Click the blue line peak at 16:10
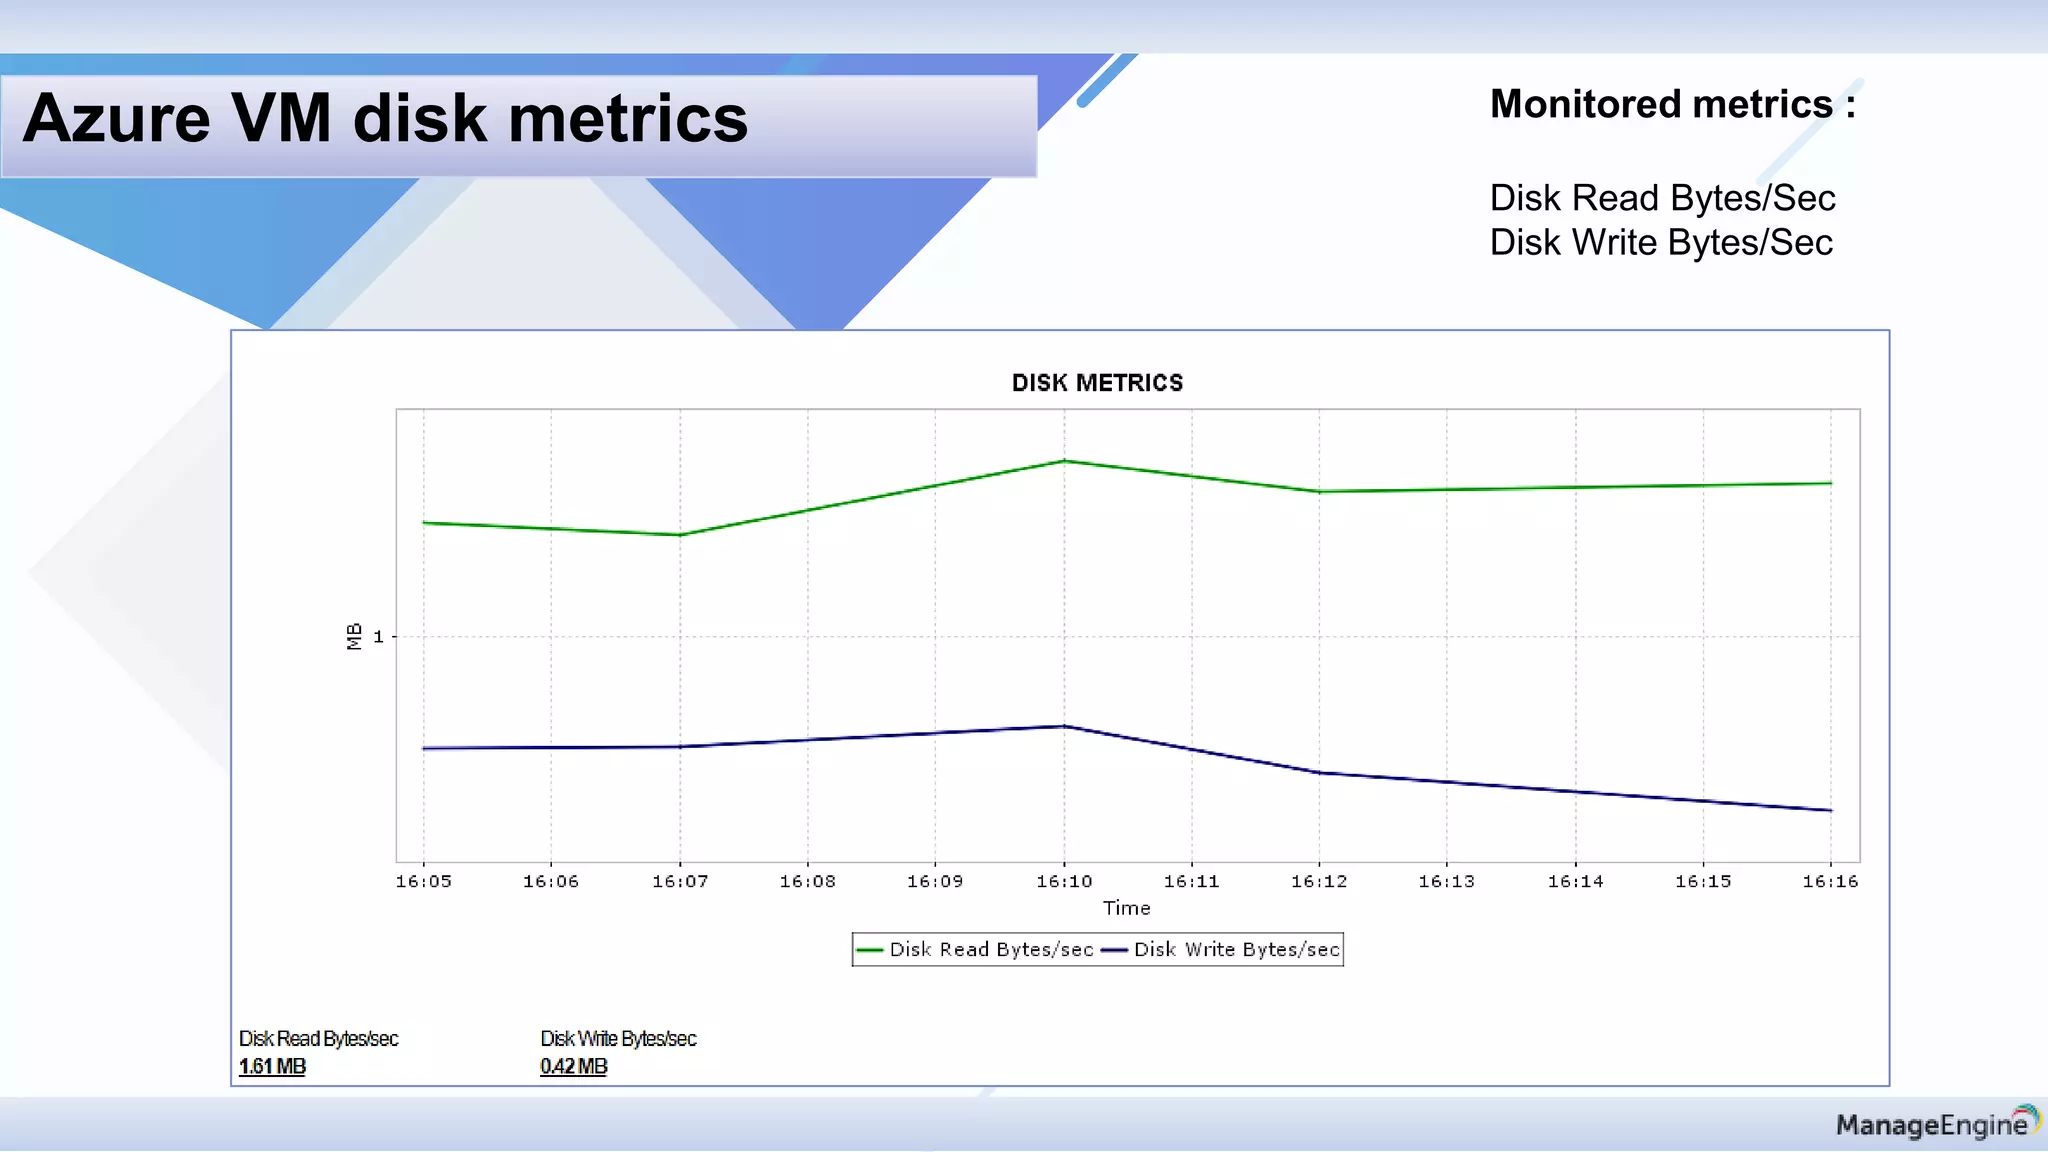This screenshot has width=2048, height=1152. [1064, 726]
